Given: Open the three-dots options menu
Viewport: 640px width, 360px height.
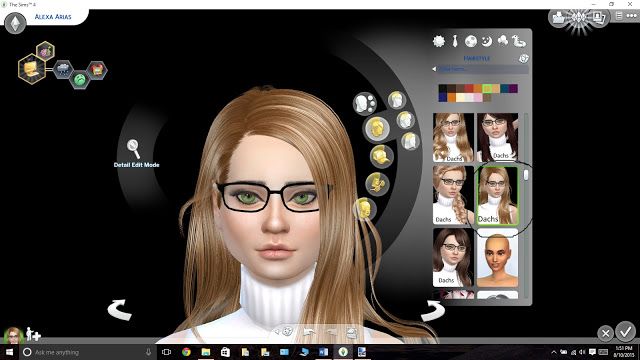Looking at the screenshot, I should tap(631, 16).
